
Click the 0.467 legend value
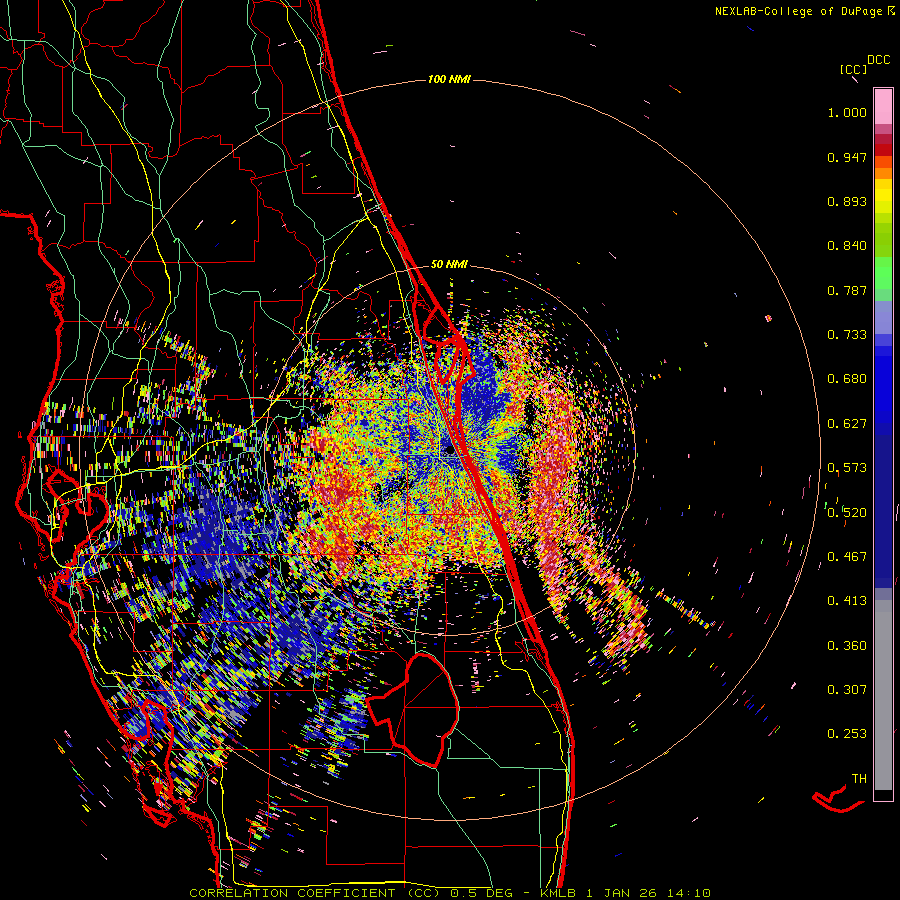pyautogui.click(x=847, y=557)
